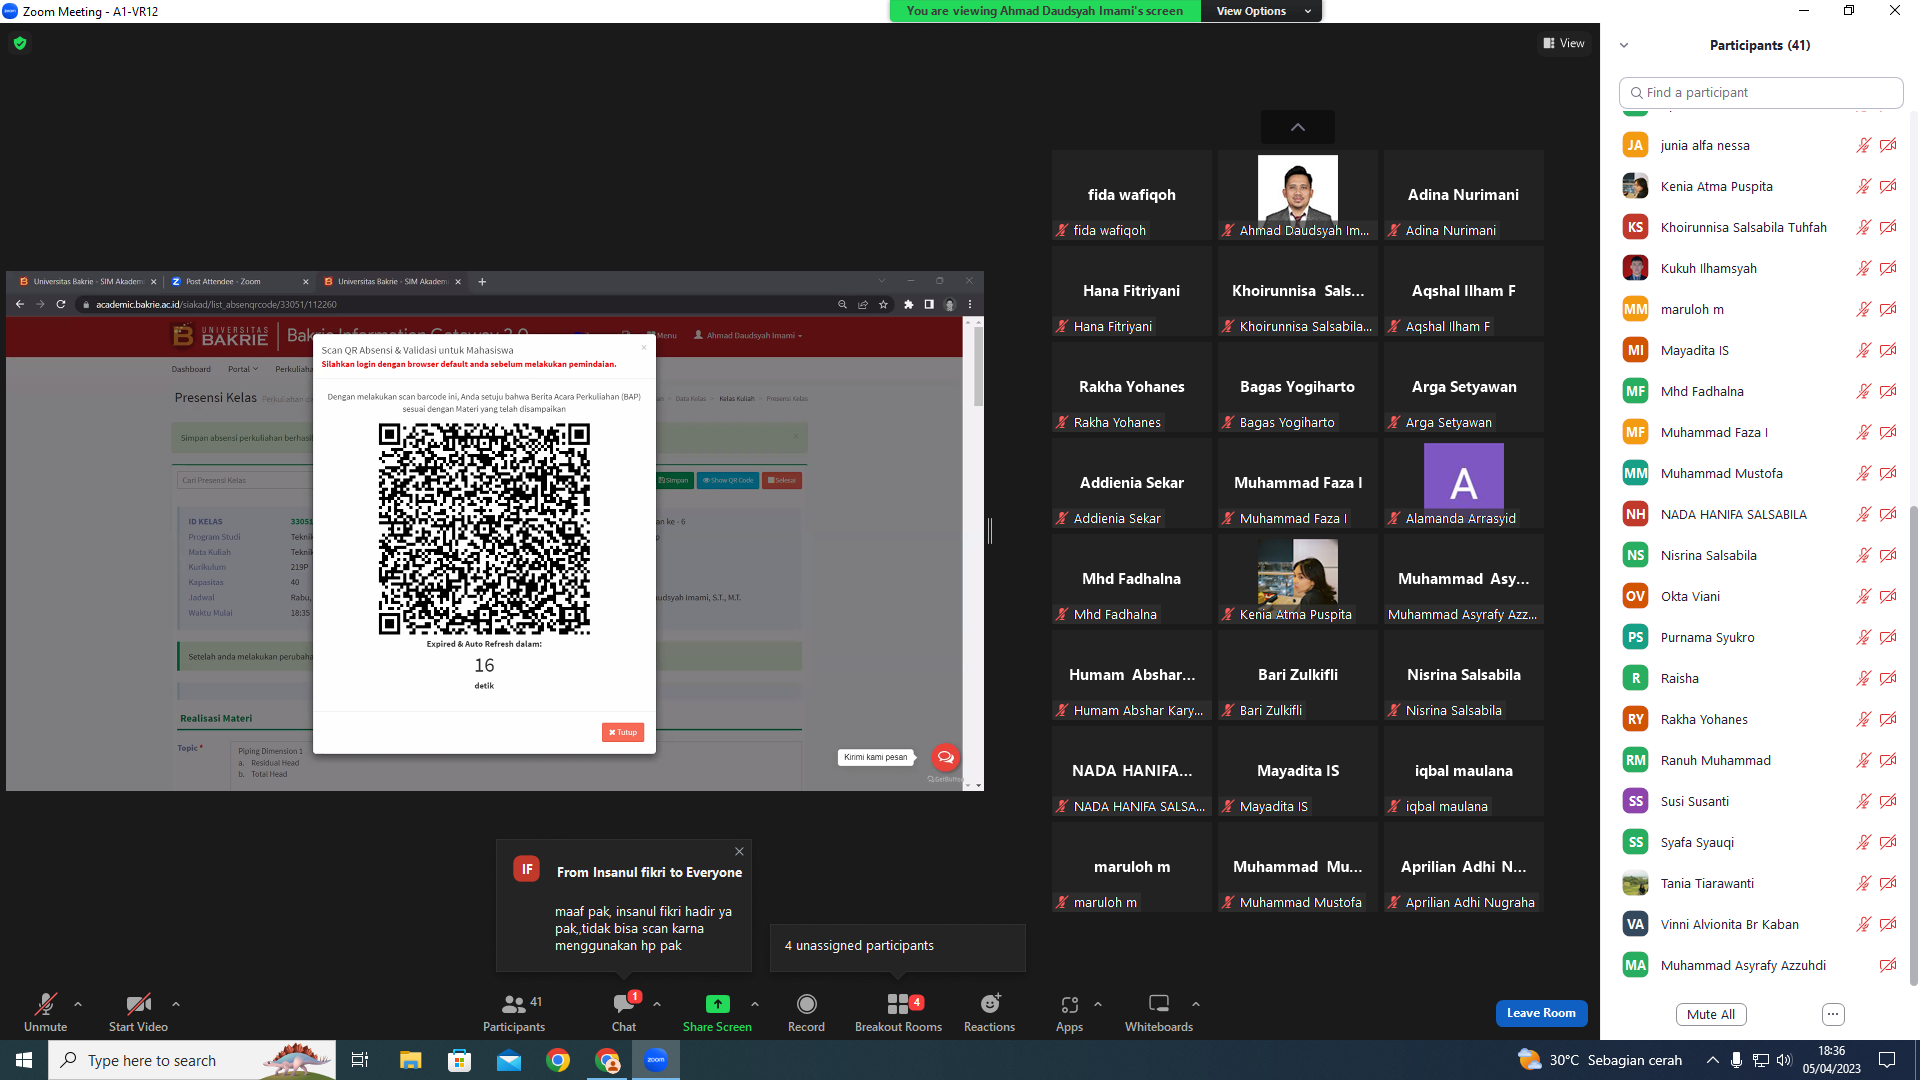Click the Share Screen button
The image size is (1920, 1080).
coord(717,1012)
